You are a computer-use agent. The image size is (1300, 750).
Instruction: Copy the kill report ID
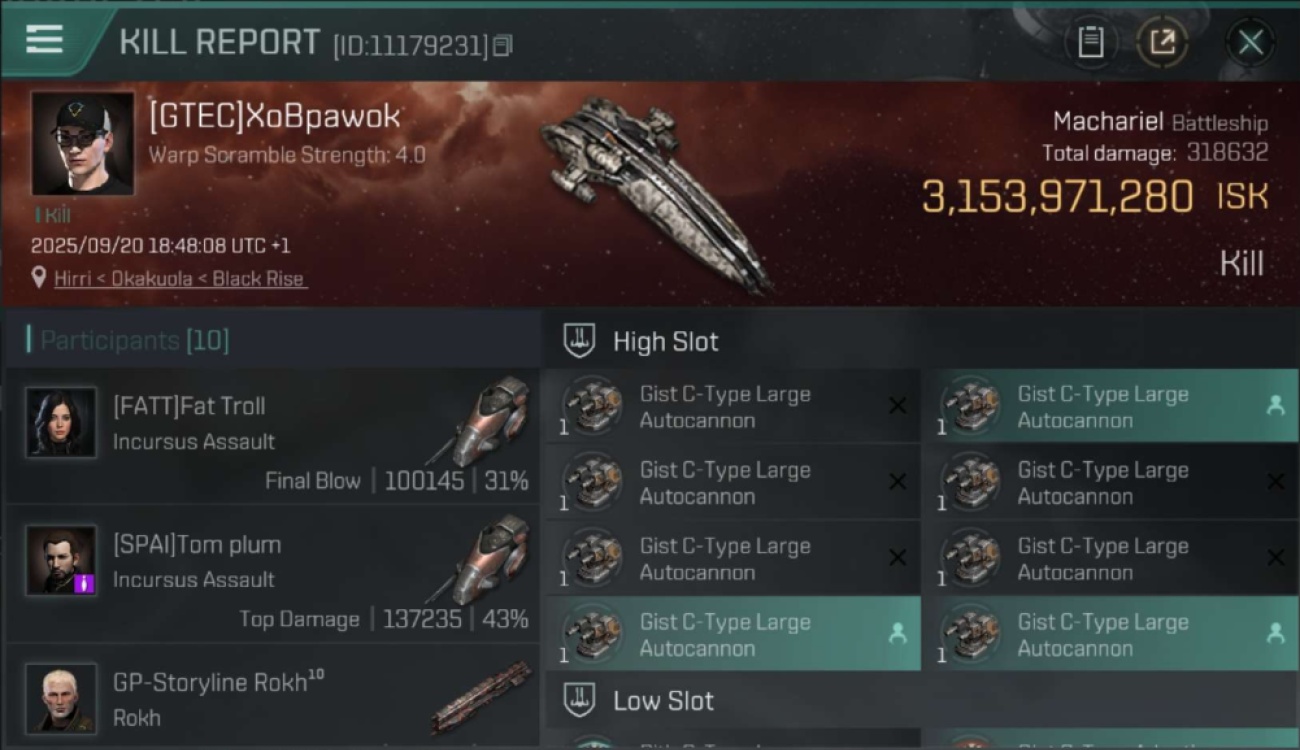pyautogui.click(x=502, y=45)
